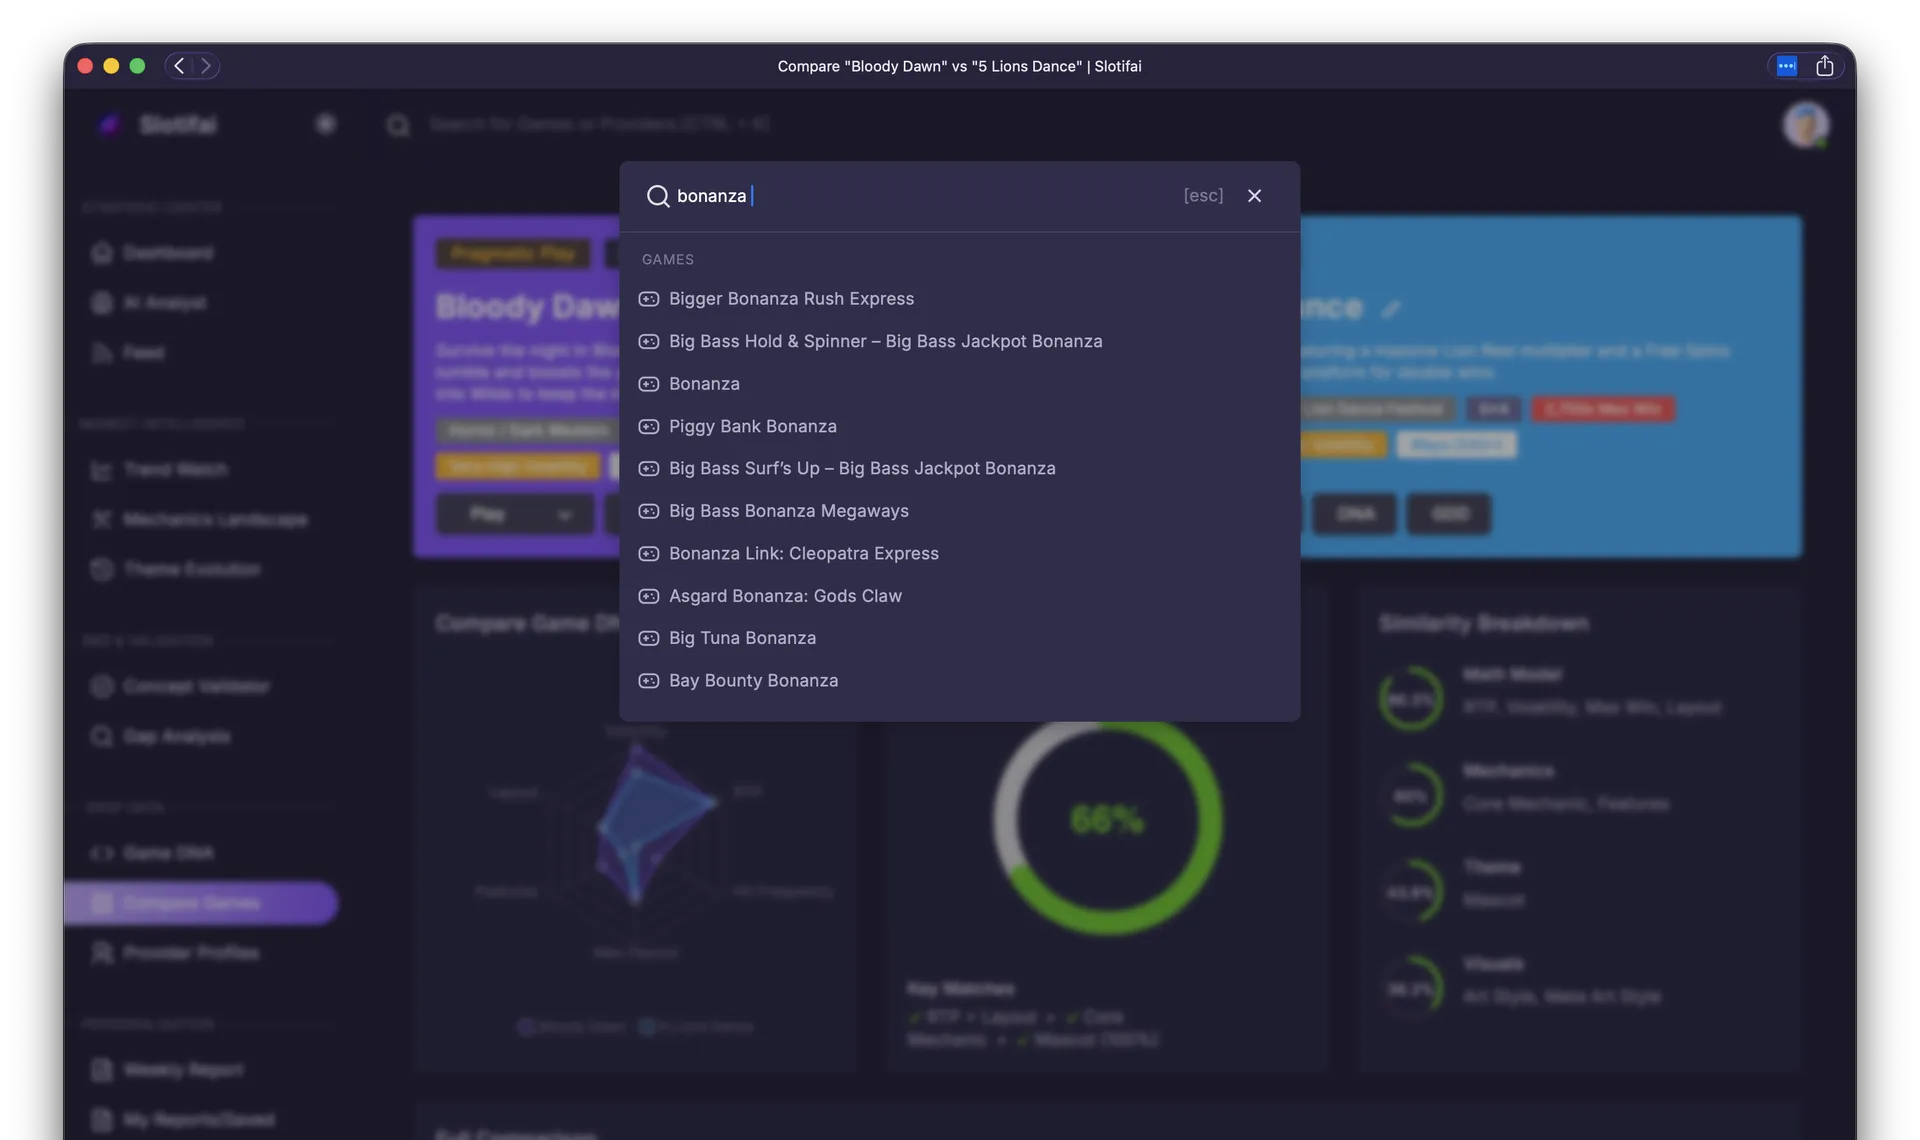Viewport: 1920px width, 1140px height.
Task: Click game icon beside Asgard Bonanza: Gods Claw
Action: click(649, 596)
